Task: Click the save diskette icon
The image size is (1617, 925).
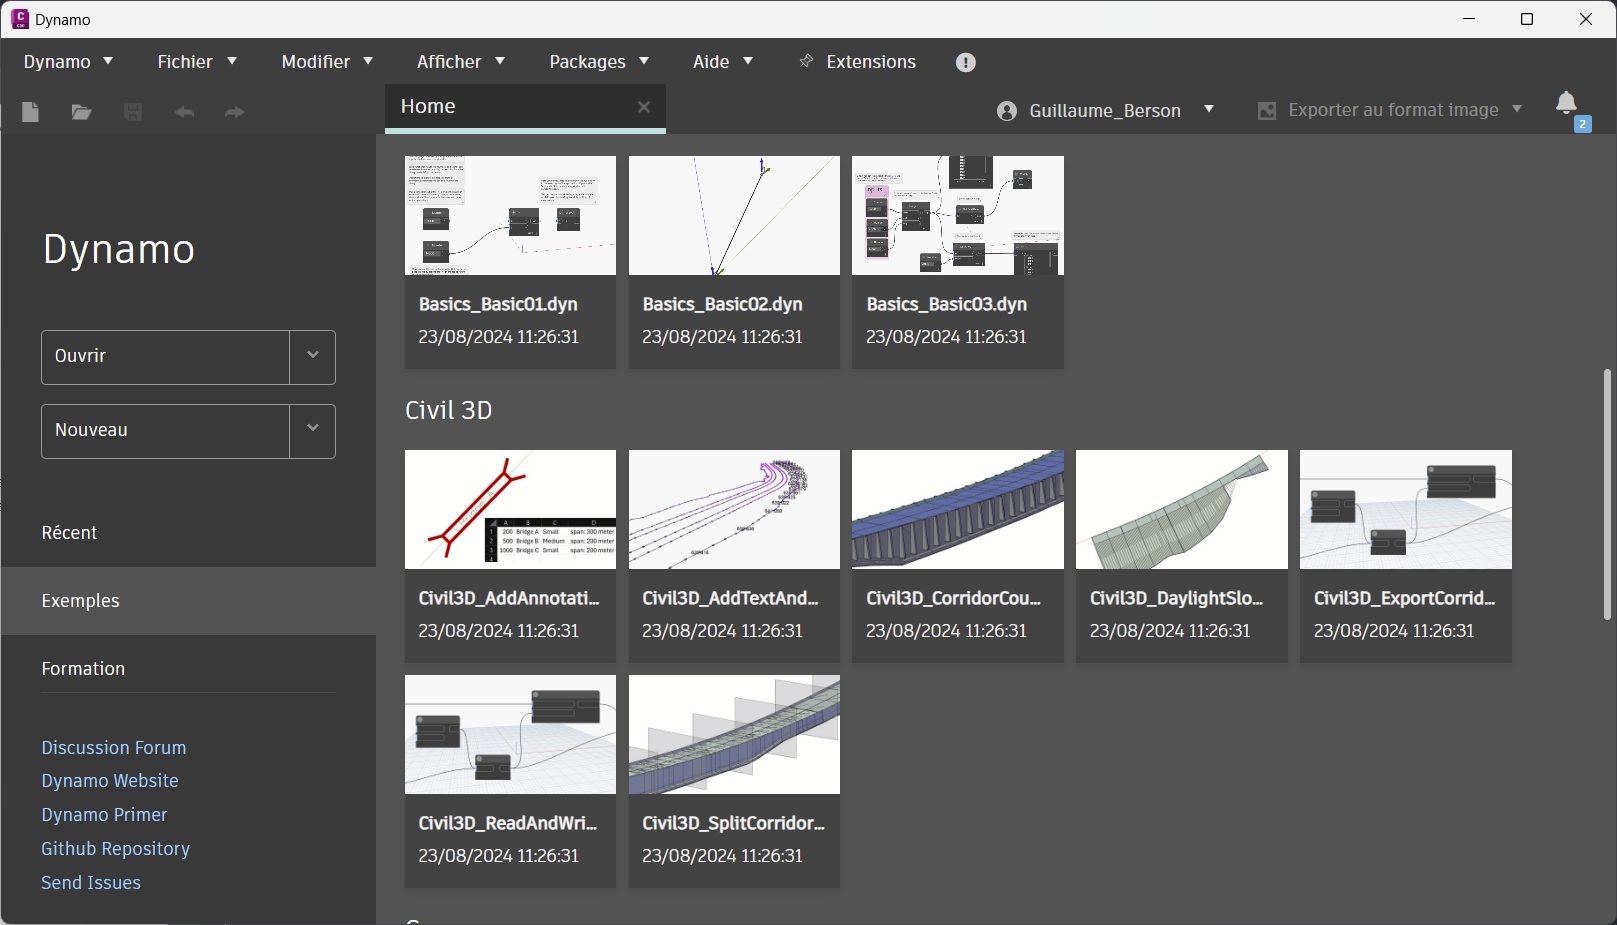Action: click(132, 112)
